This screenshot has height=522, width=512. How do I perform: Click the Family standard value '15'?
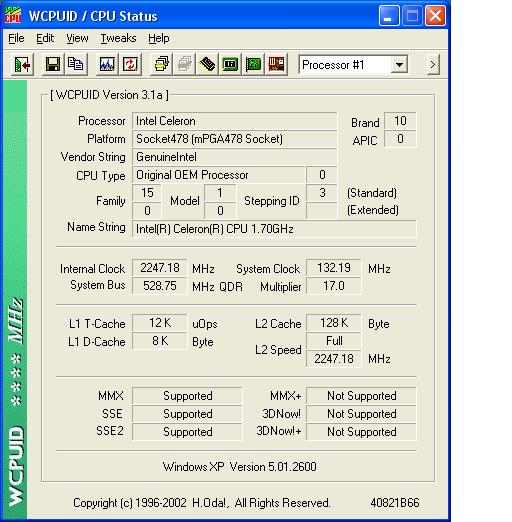(x=147, y=193)
